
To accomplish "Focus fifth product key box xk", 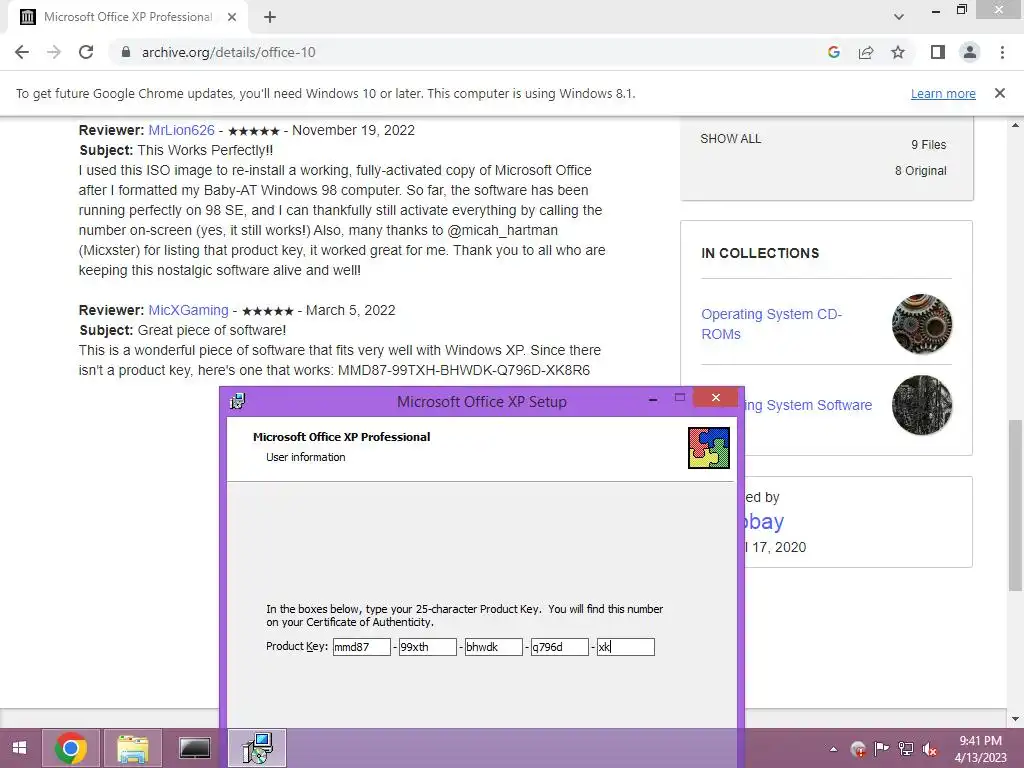I will (626, 647).
